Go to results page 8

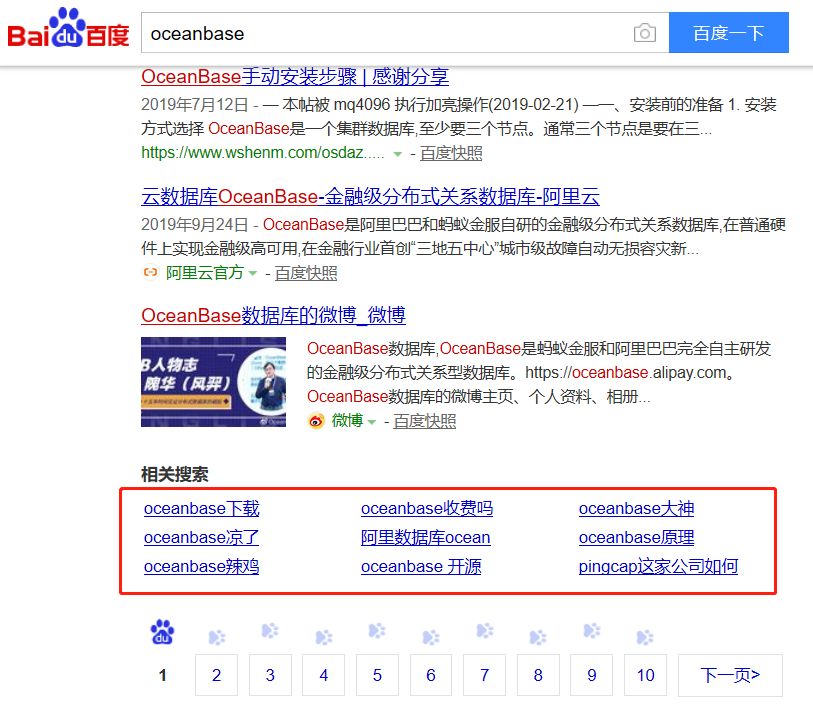click(x=538, y=675)
